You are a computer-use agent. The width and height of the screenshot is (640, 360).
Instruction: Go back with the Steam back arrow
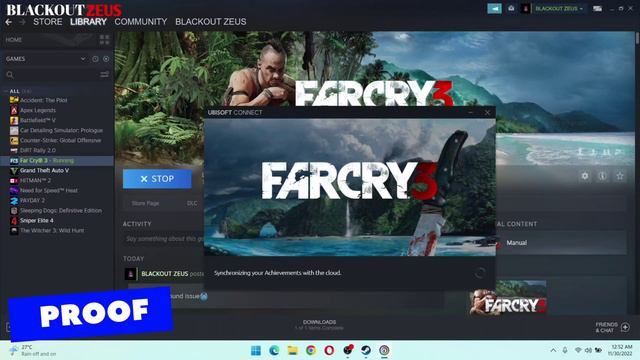pyautogui.click(x=9, y=22)
